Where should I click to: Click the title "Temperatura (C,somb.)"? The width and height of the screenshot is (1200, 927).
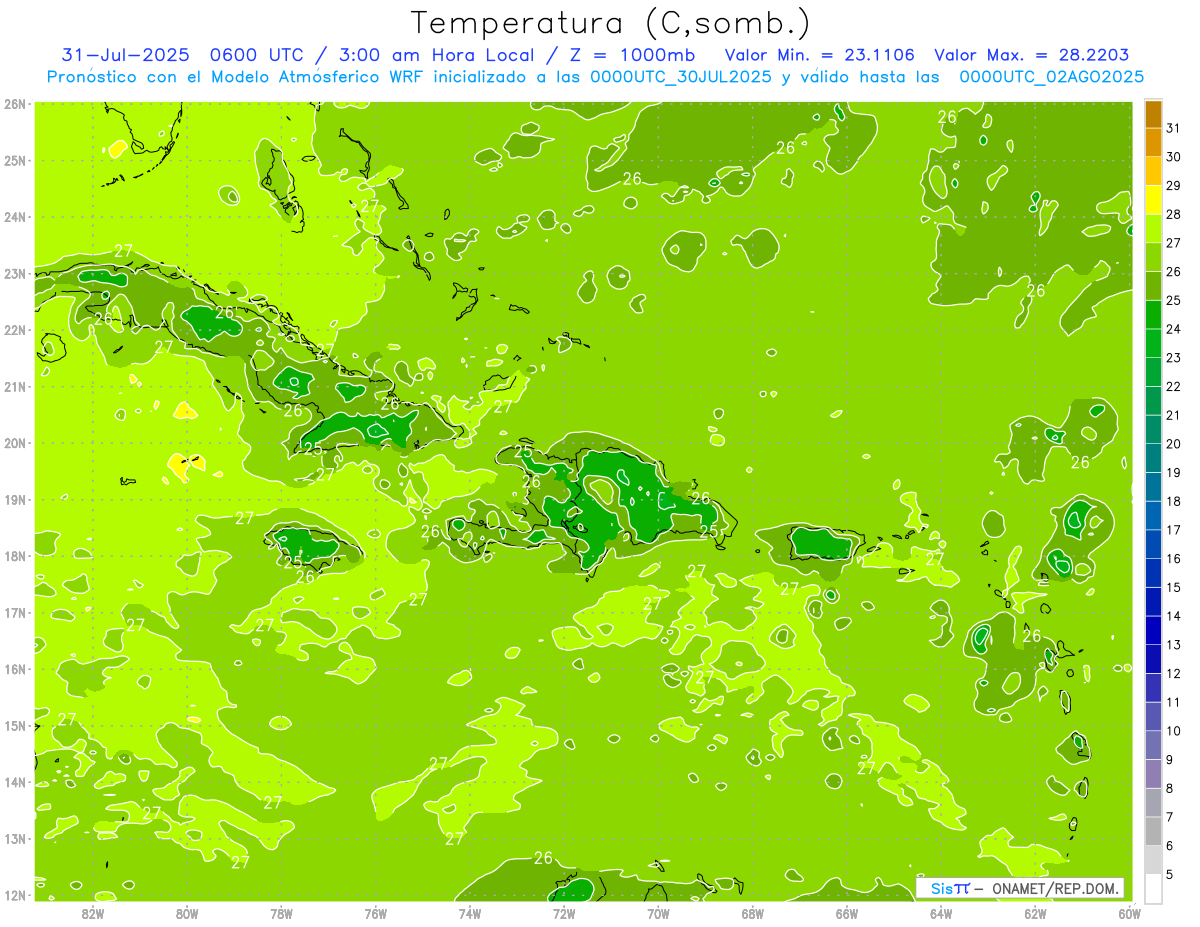pyautogui.click(x=611, y=23)
